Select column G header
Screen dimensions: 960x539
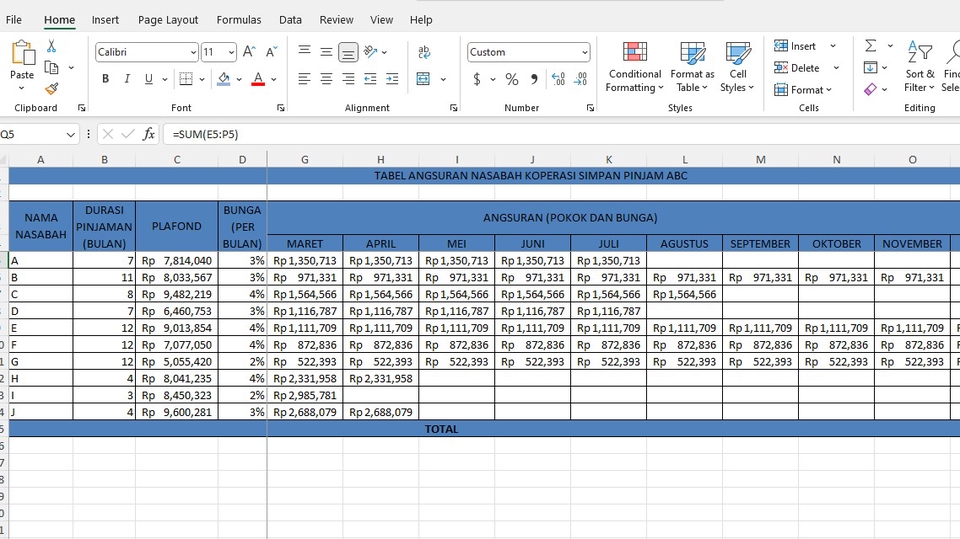coord(305,160)
